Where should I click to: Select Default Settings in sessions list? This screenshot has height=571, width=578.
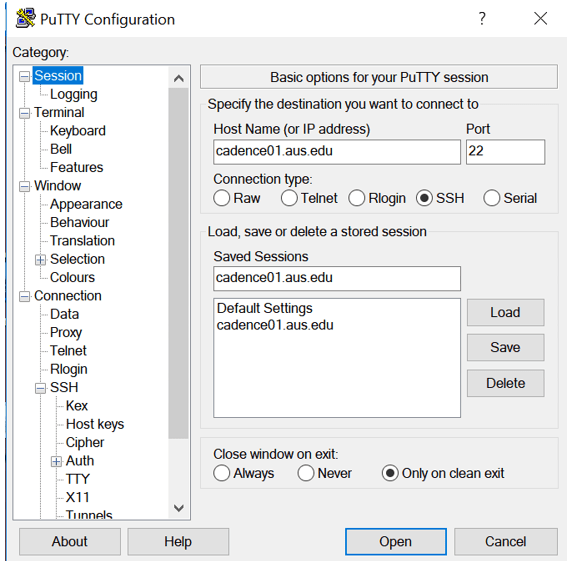(265, 308)
